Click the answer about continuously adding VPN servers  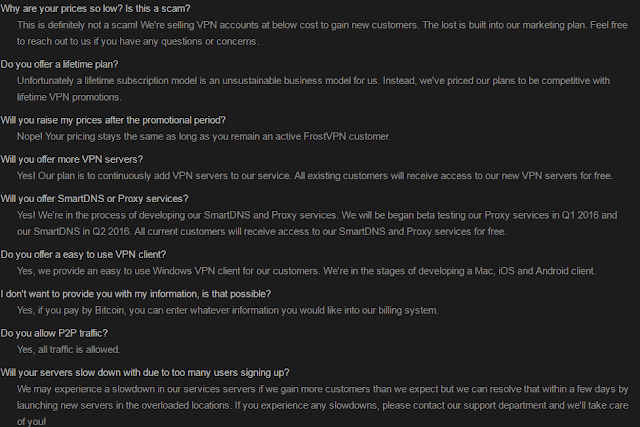tap(315, 176)
